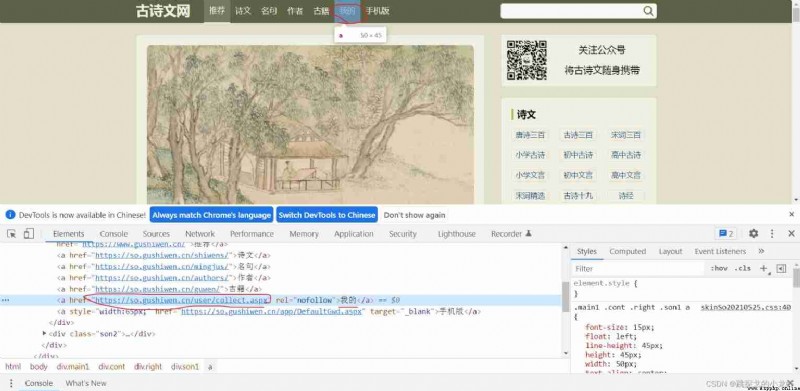
Task: Open 诗文 in the site navigation
Action: pyautogui.click(x=243, y=11)
